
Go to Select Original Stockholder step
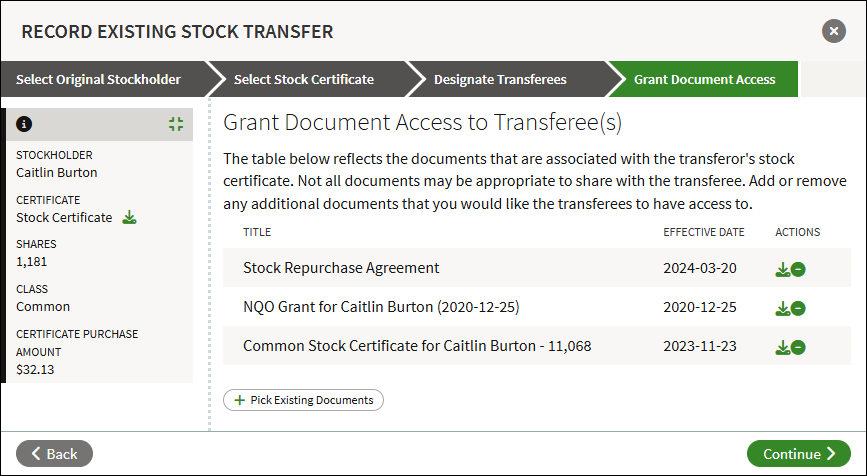coord(98,79)
